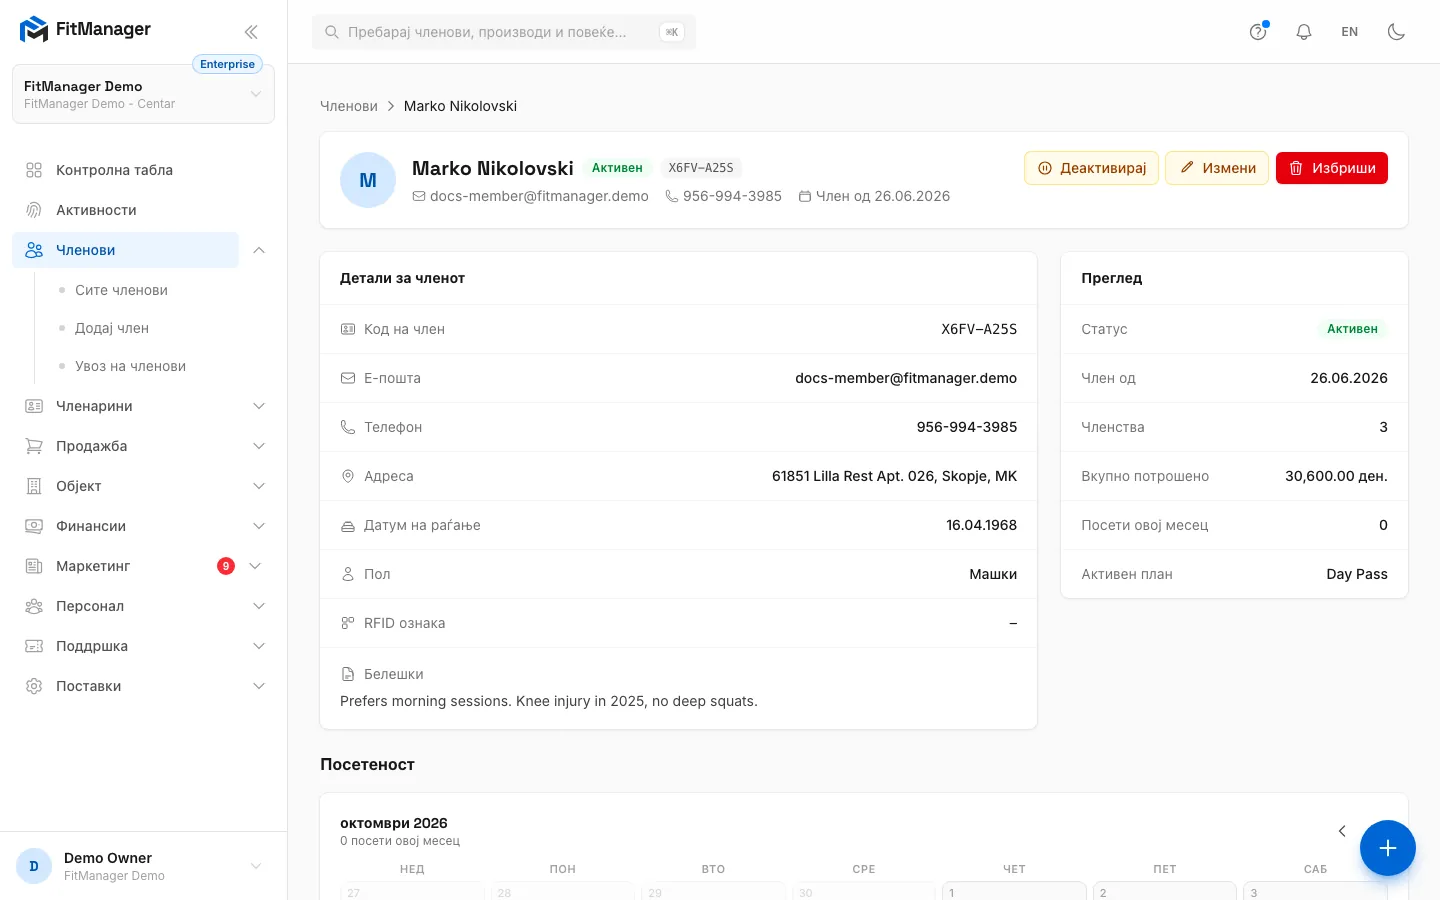Click the Белешки note icon
This screenshot has width=1440, height=900.
coord(348,674)
